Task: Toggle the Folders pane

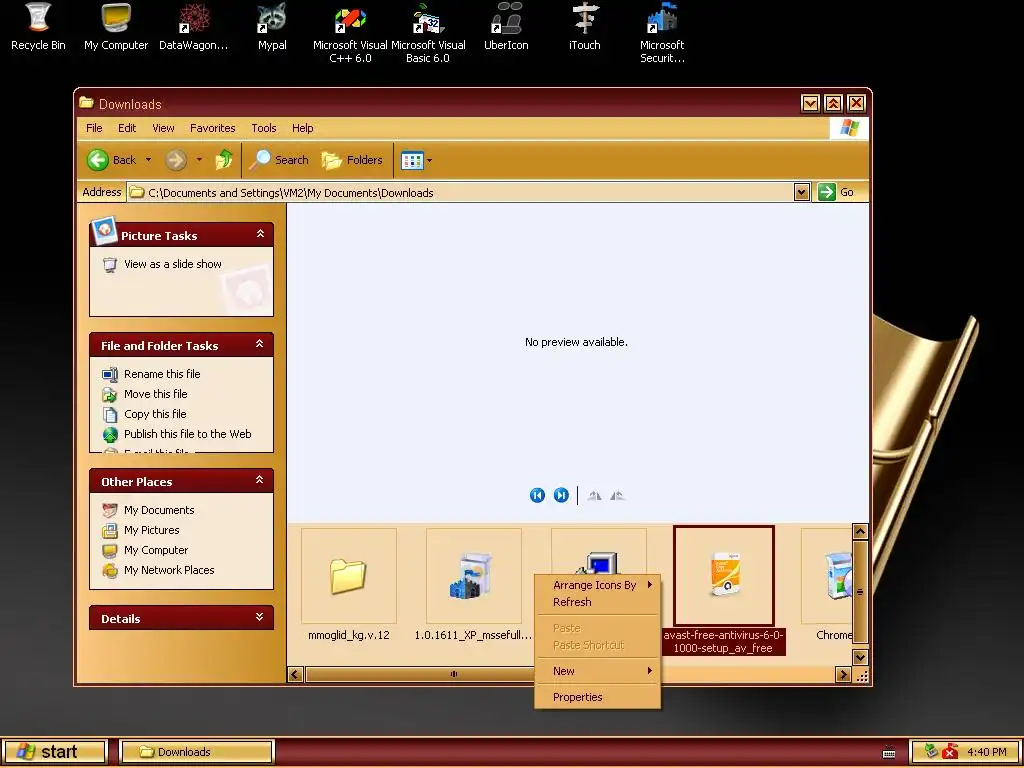Action: (x=352, y=160)
